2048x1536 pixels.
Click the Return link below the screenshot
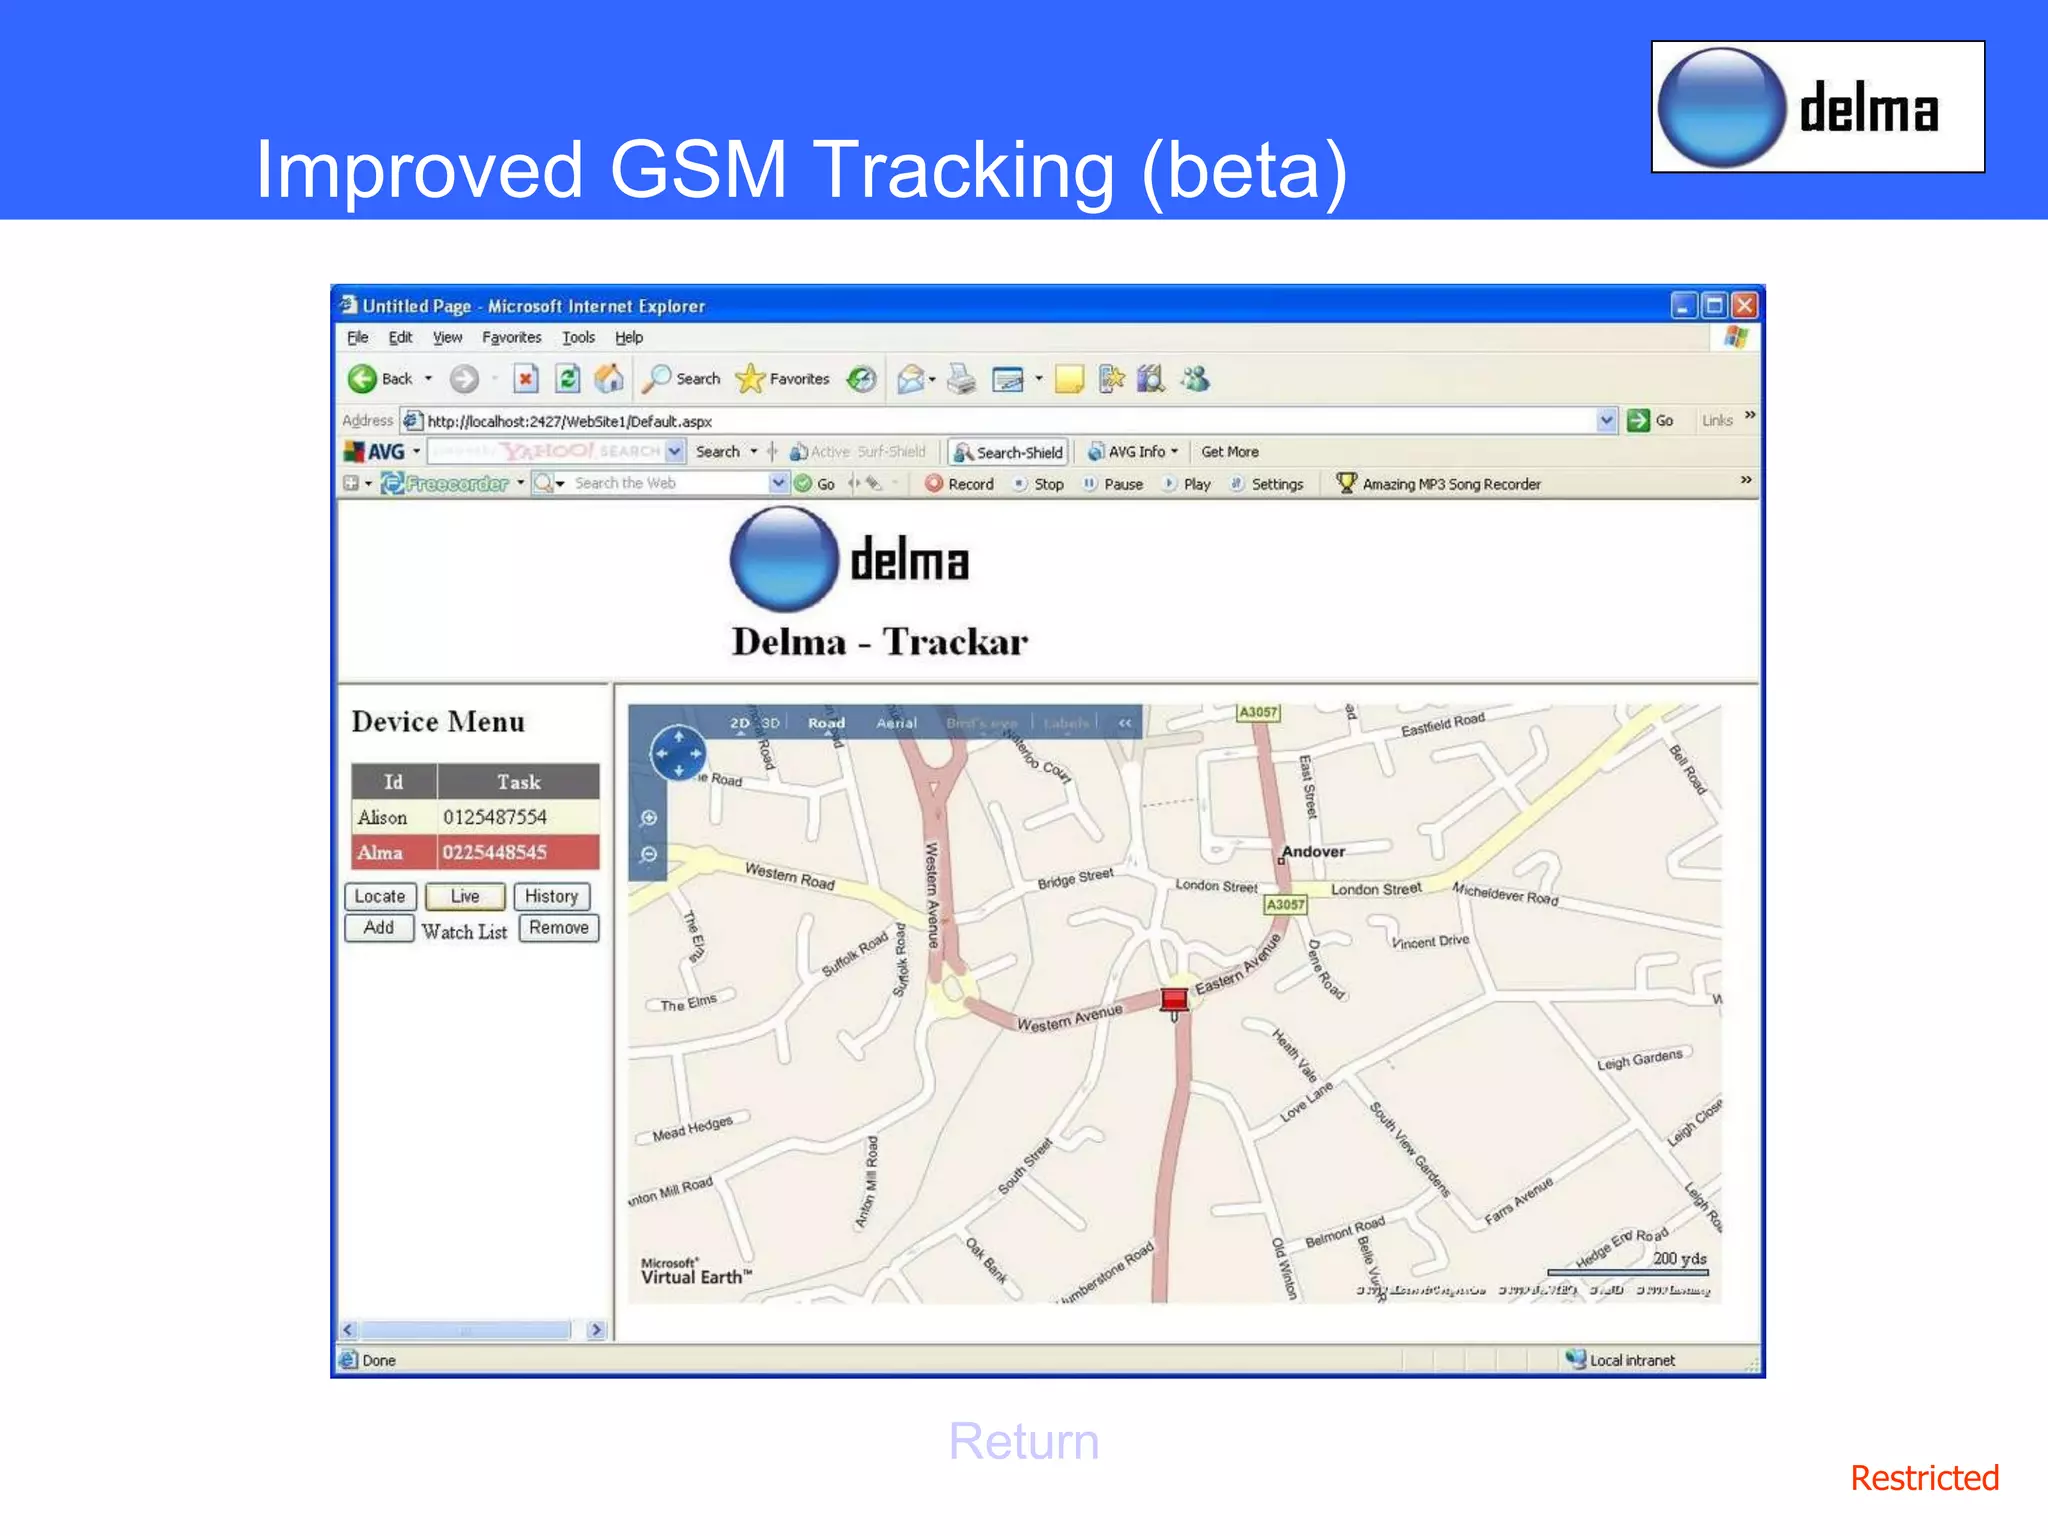1024,1441
